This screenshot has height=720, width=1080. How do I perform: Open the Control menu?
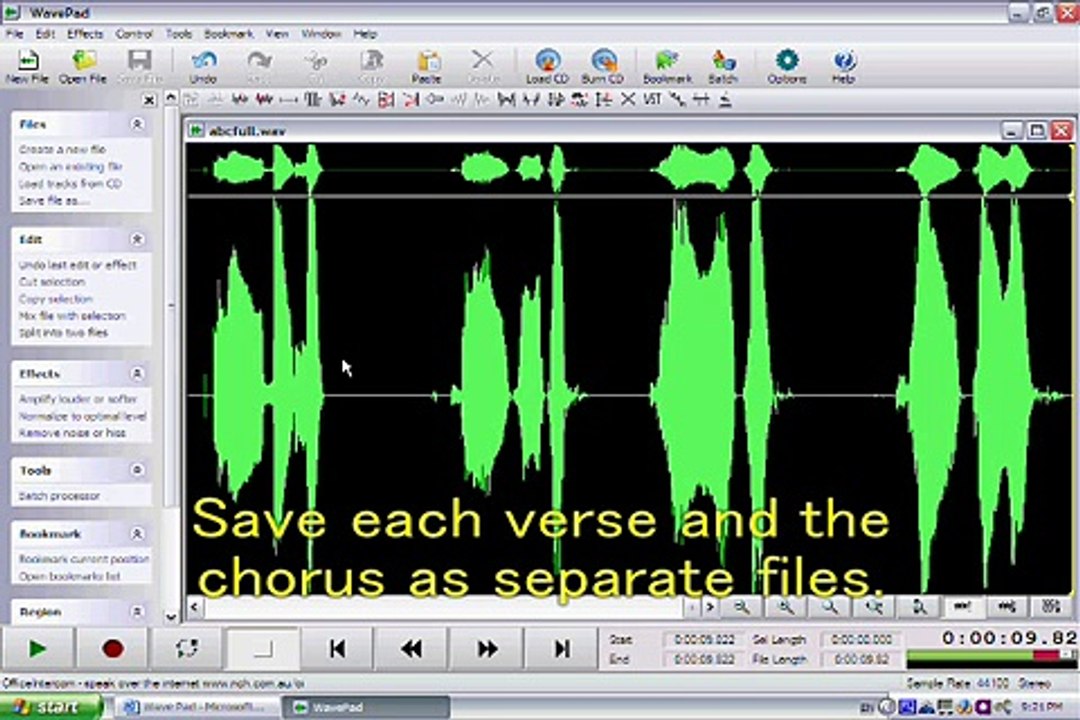134,34
